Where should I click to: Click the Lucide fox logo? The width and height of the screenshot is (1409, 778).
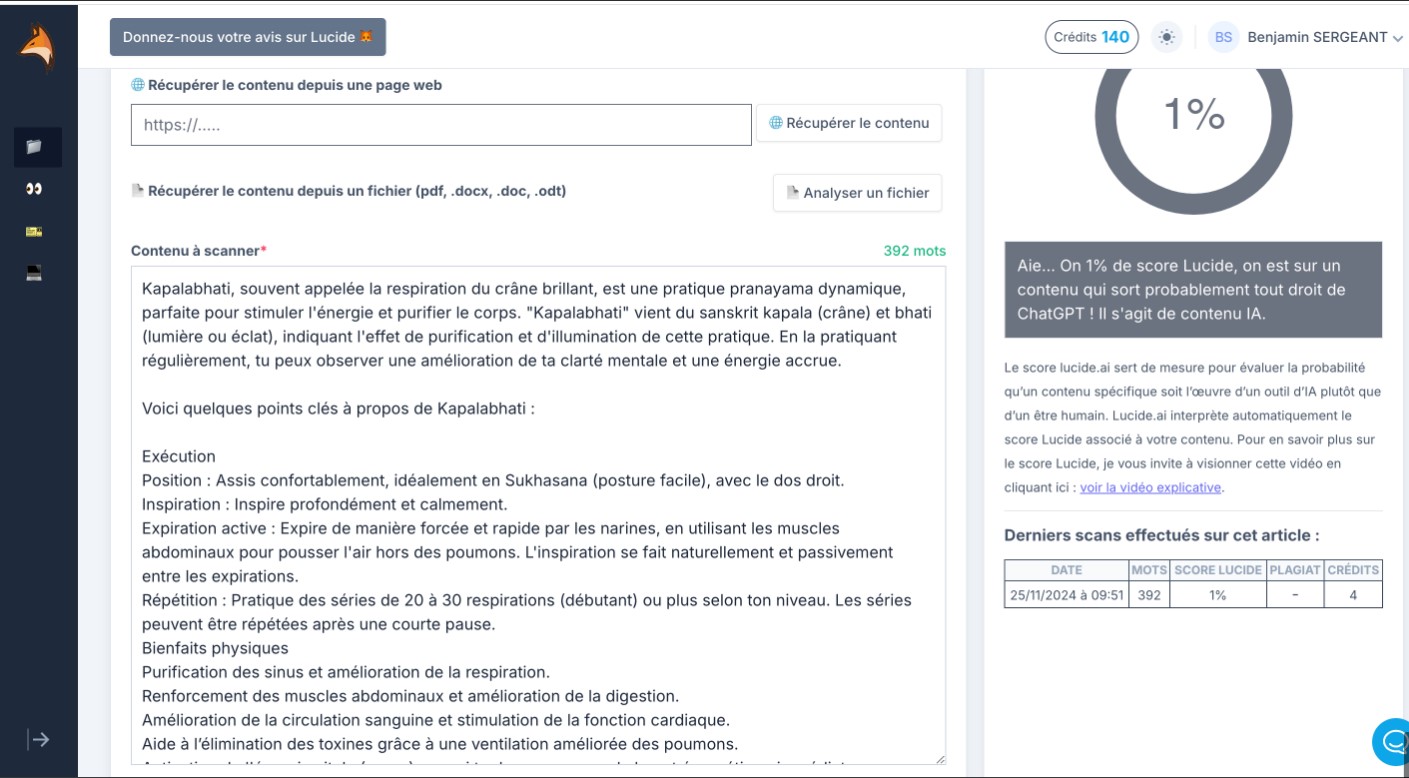pos(38,47)
